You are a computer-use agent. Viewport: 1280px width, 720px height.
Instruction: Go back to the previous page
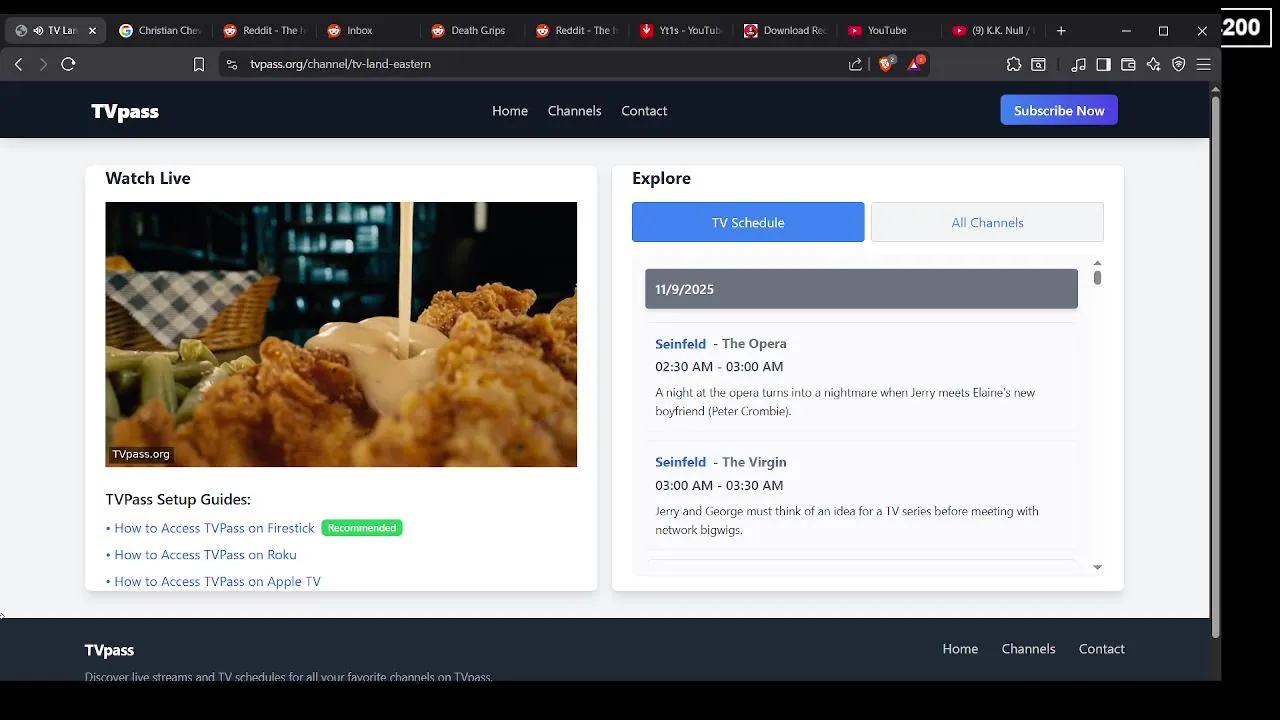pyautogui.click(x=18, y=64)
